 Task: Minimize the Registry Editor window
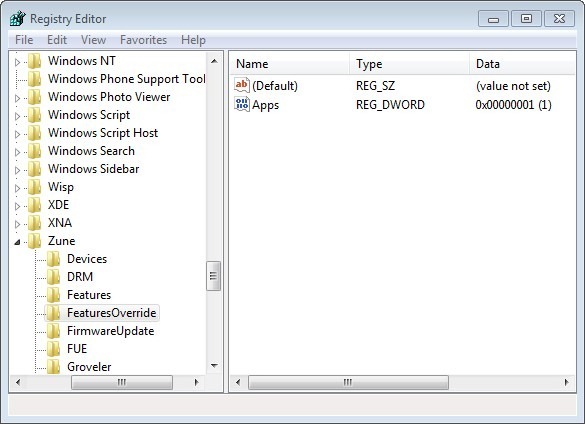point(493,19)
